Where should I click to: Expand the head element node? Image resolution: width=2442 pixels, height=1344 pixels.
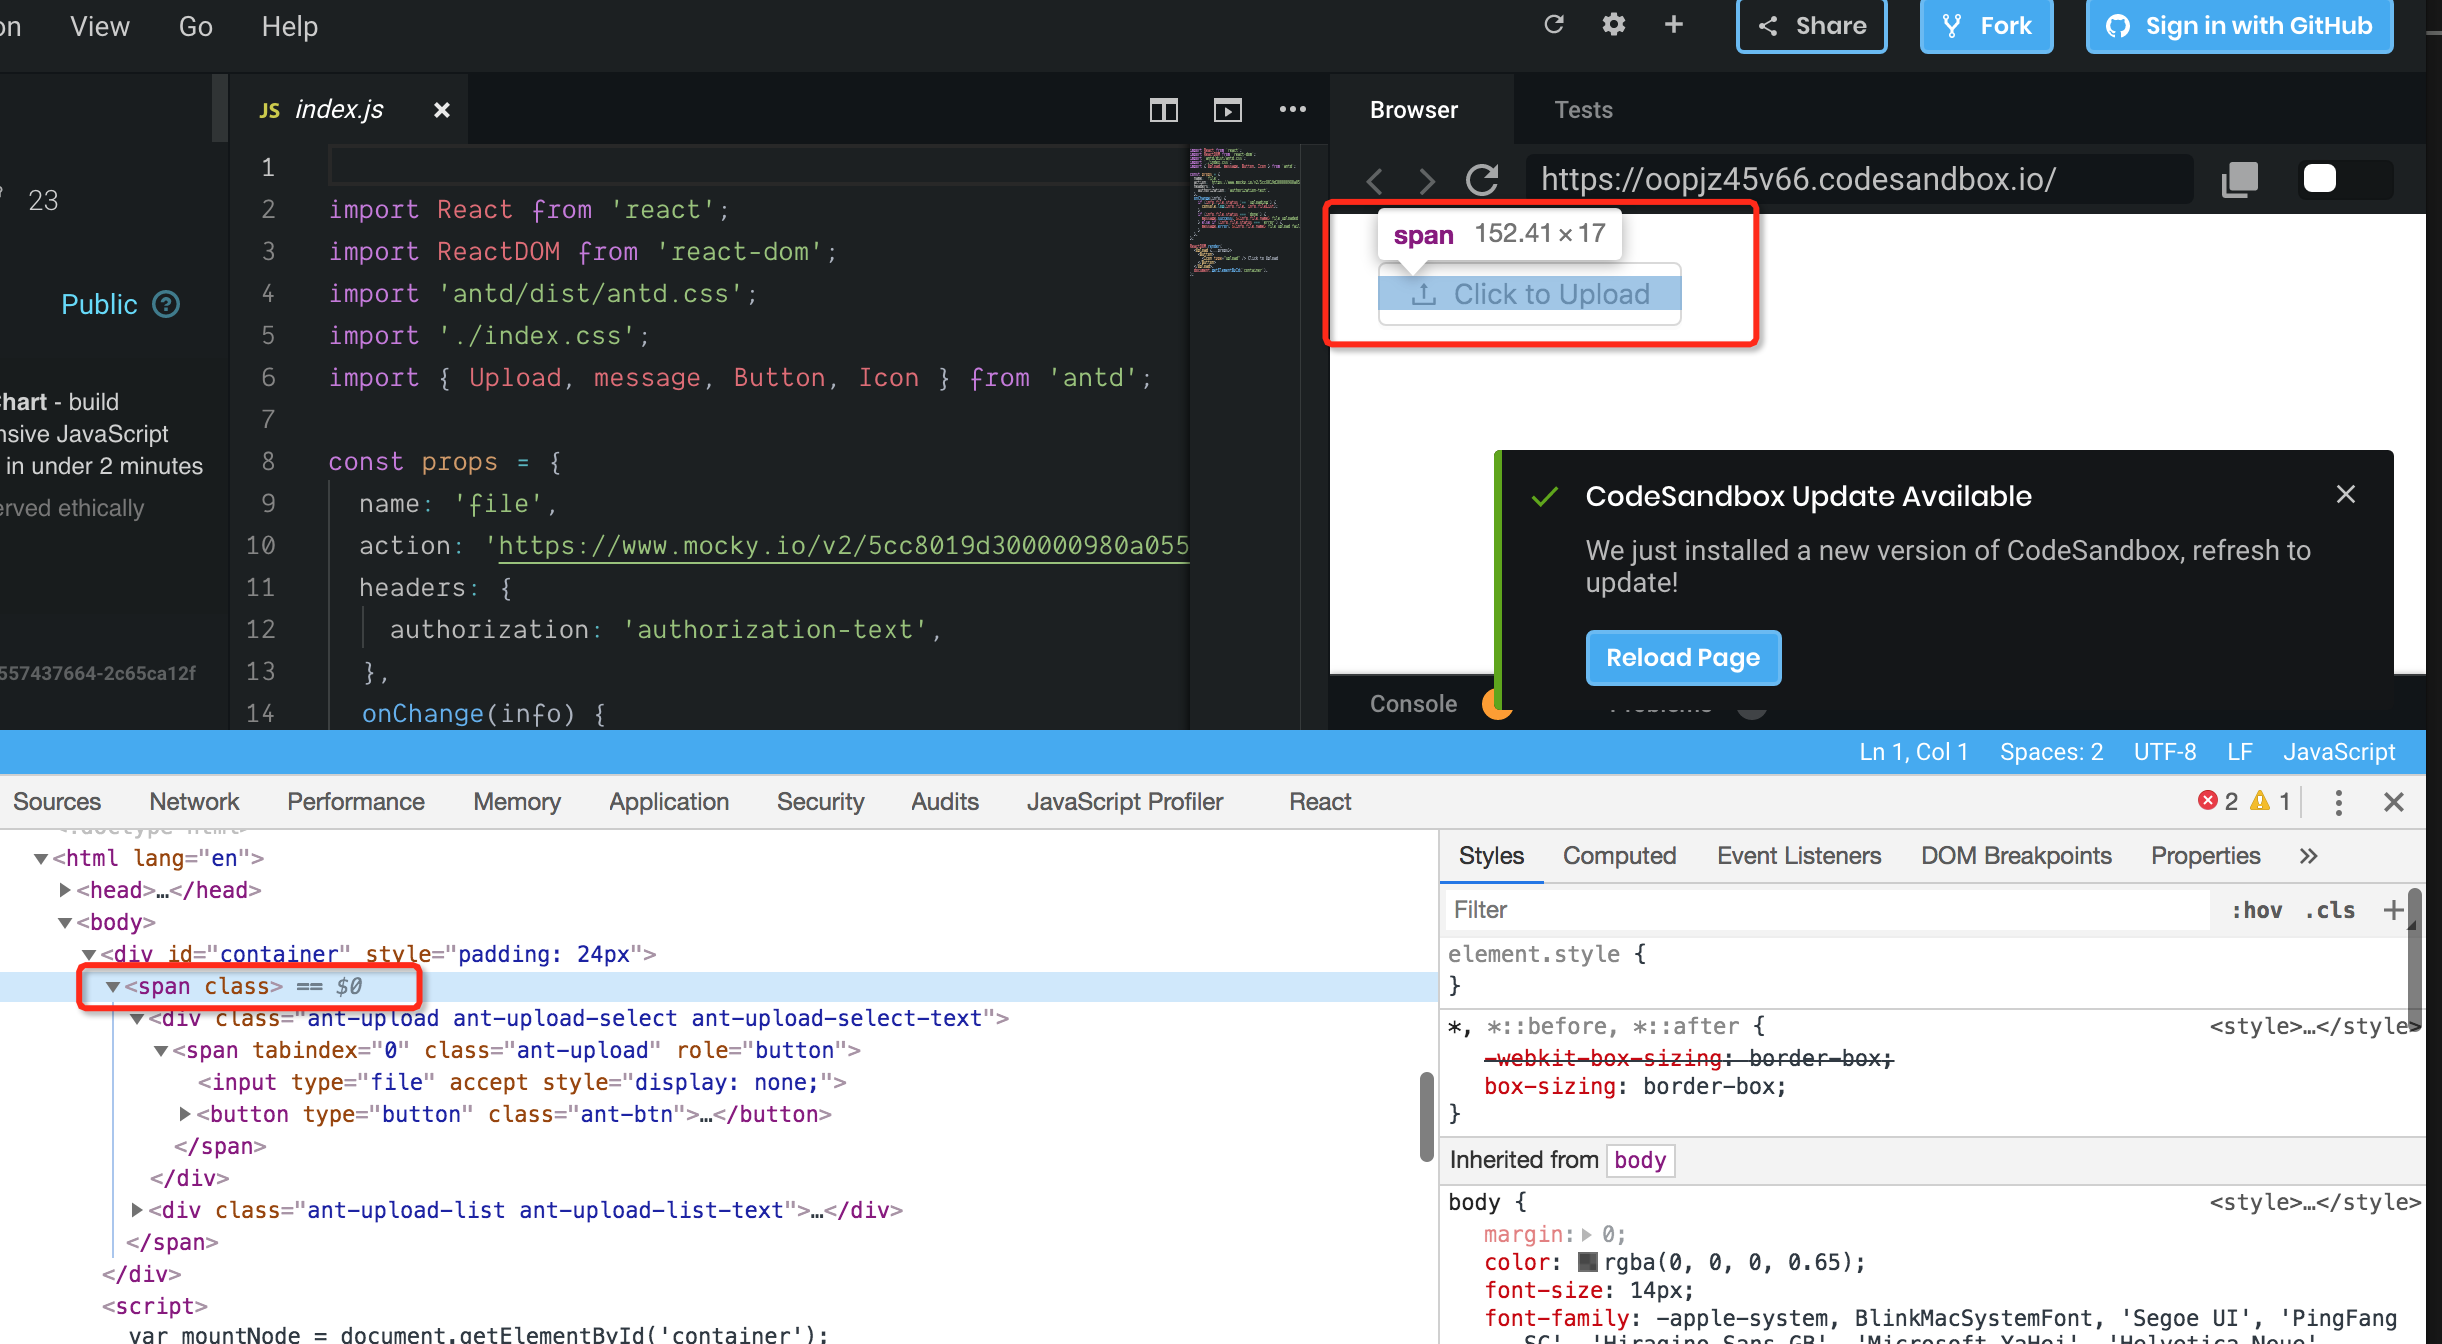point(65,890)
